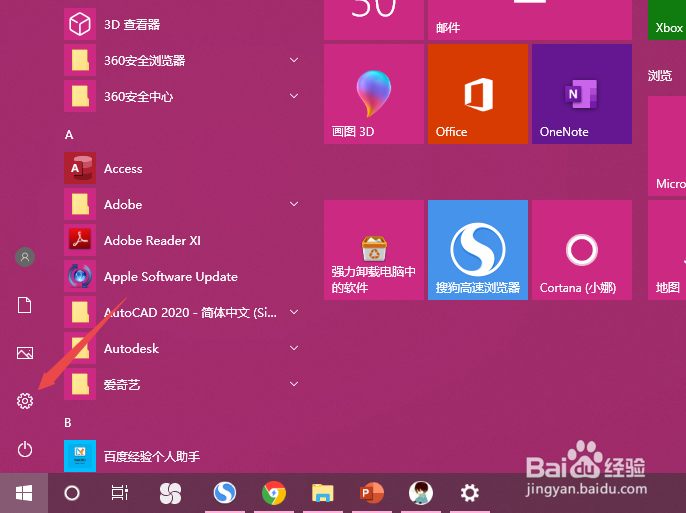Click the Power icon in Start sidebar

[25, 449]
